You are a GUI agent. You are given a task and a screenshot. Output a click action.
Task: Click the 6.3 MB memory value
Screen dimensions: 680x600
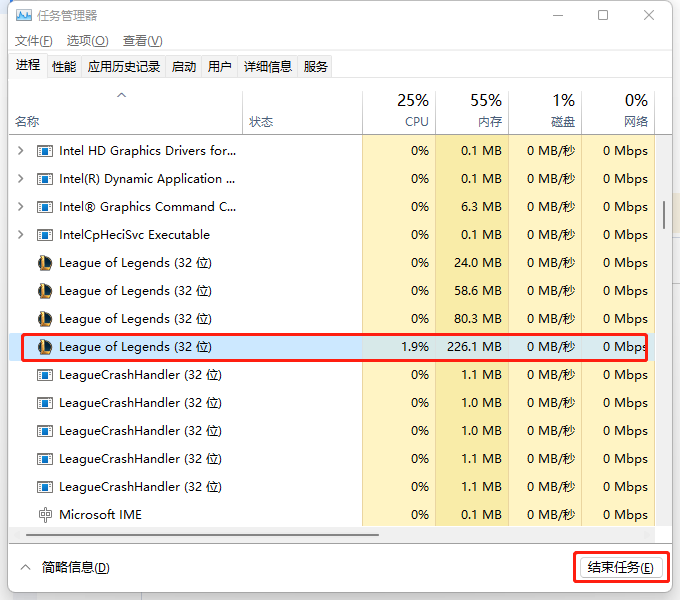coord(481,207)
